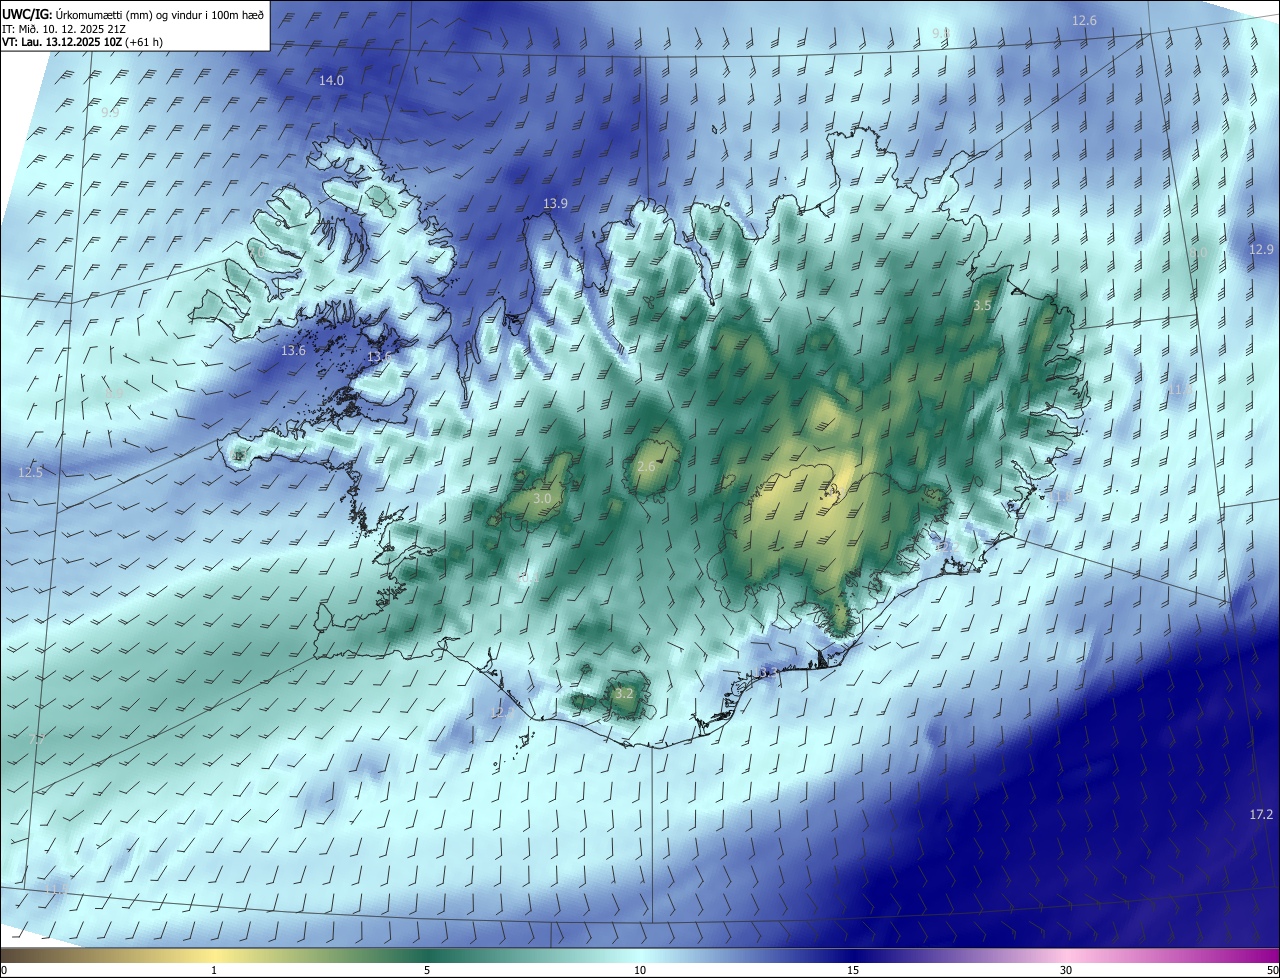Click the 2.6 value label on the map

pyautogui.click(x=646, y=466)
